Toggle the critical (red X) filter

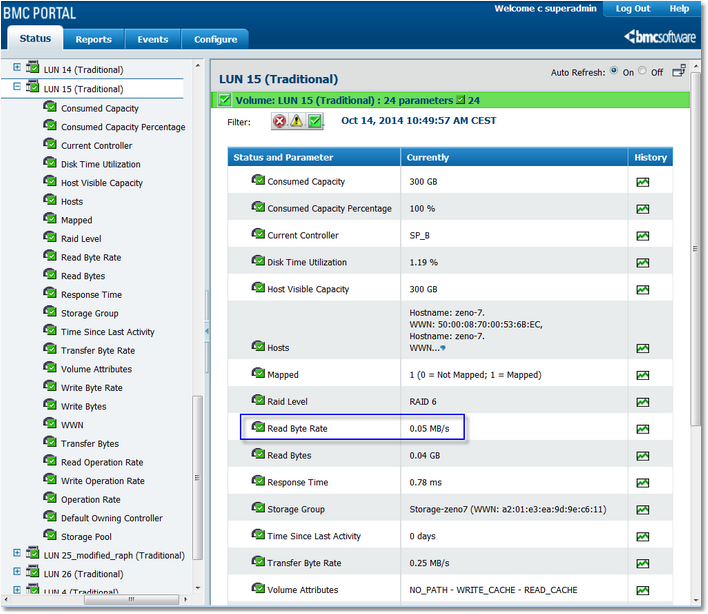tap(279, 121)
